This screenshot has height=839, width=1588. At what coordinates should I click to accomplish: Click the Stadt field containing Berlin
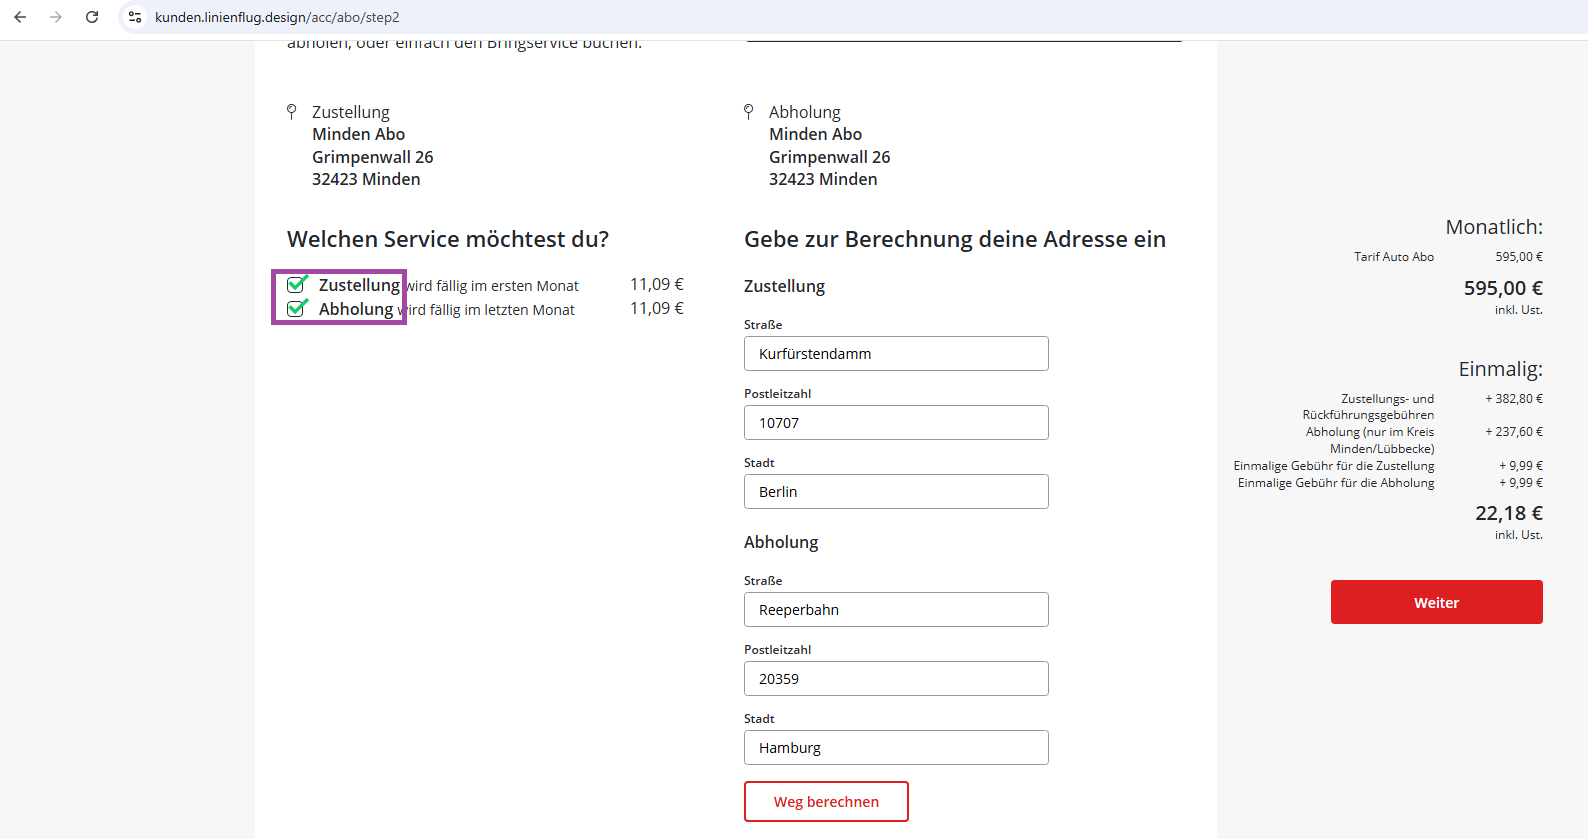point(895,492)
